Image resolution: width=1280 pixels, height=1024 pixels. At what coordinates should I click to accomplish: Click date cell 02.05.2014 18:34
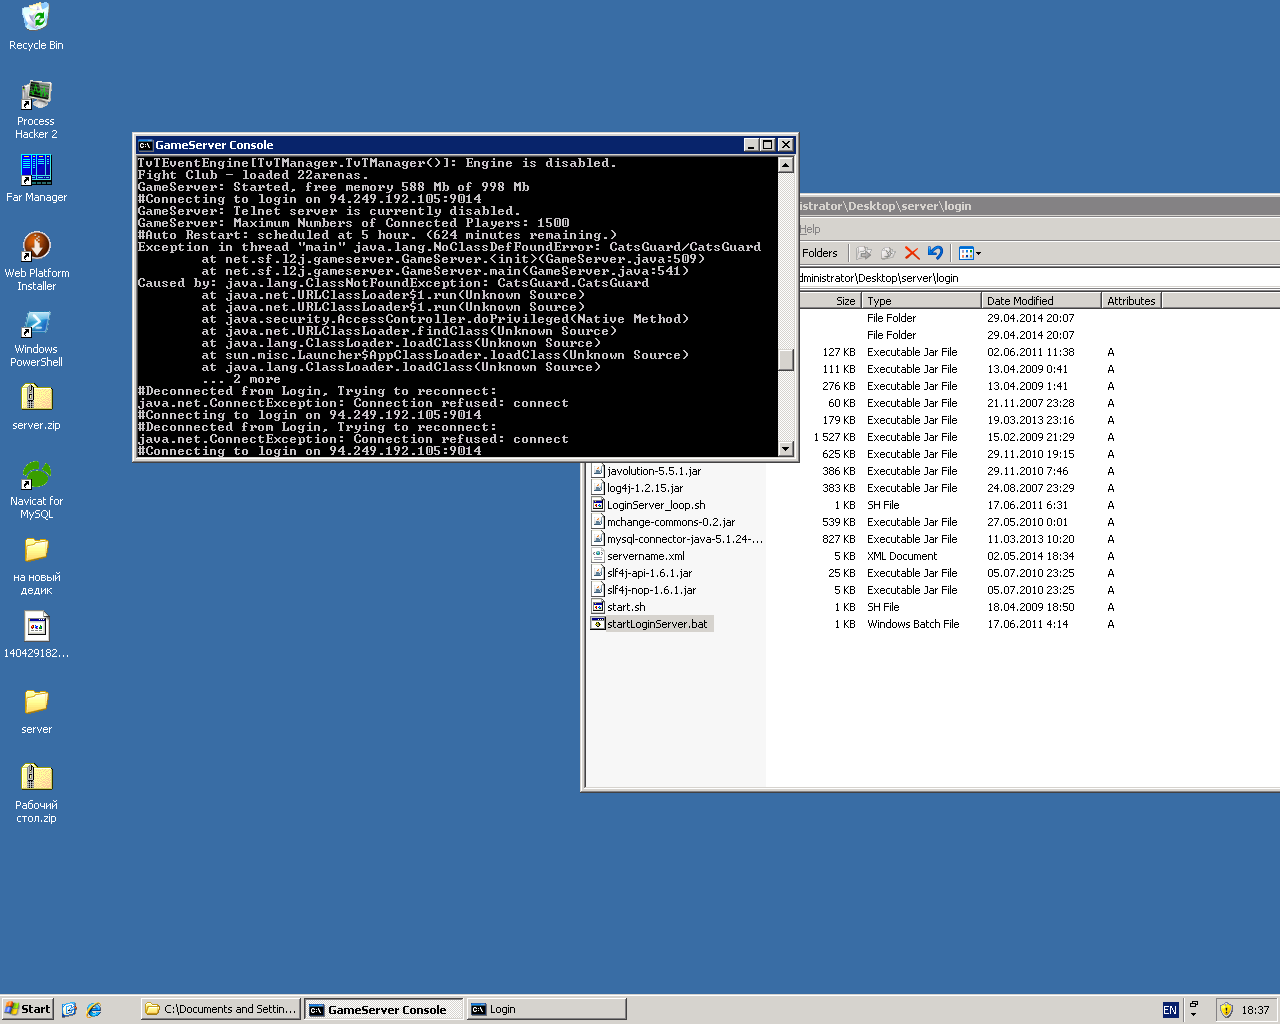click(x=1031, y=556)
